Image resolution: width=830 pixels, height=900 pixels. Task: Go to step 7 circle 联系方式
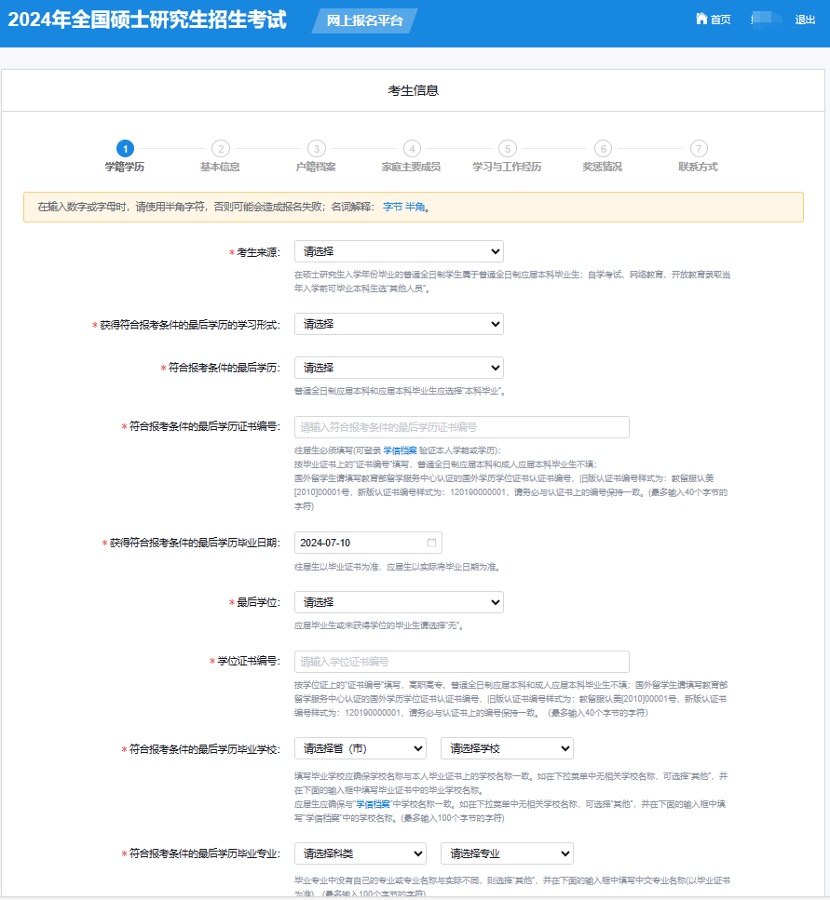coord(698,148)
